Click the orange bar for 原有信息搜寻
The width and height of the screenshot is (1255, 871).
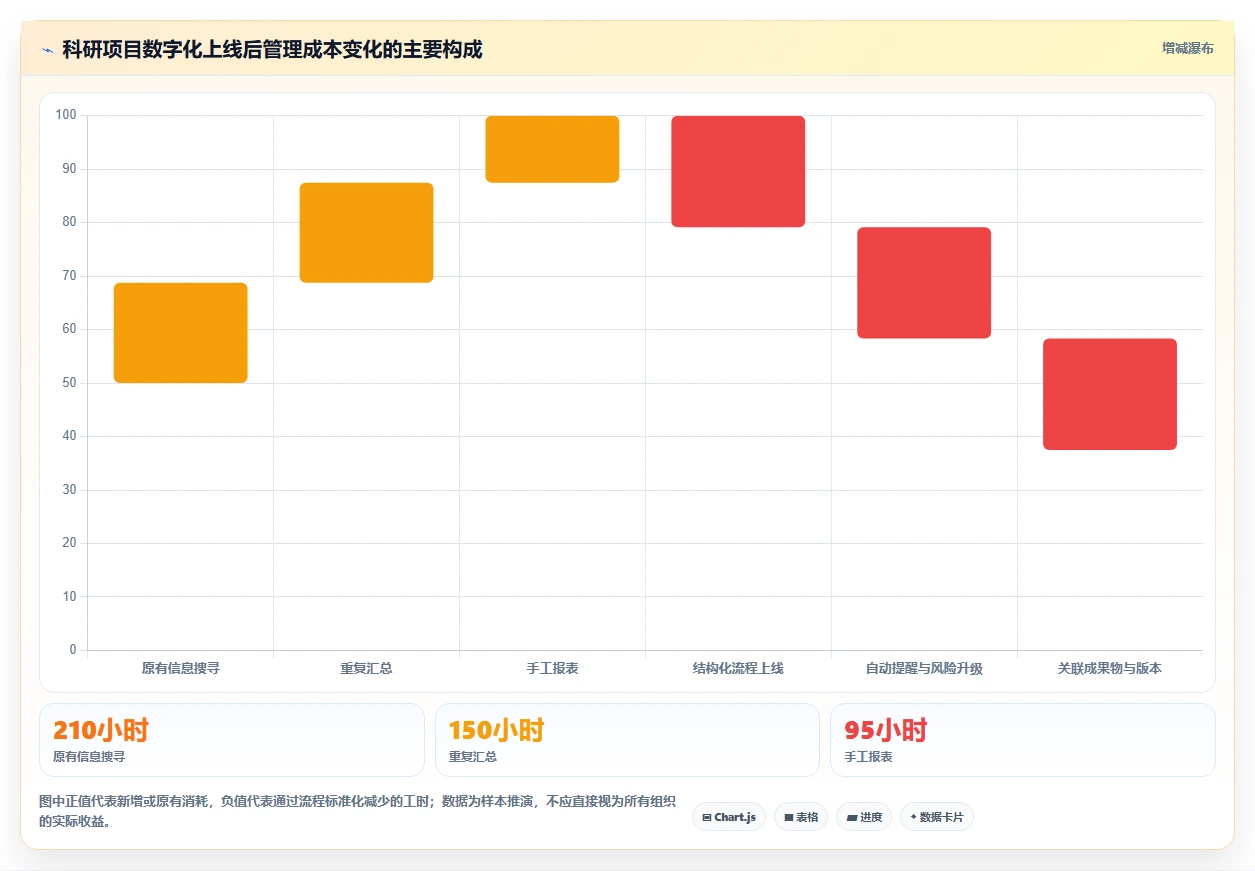pyautogui.click(x=181, y=333)
